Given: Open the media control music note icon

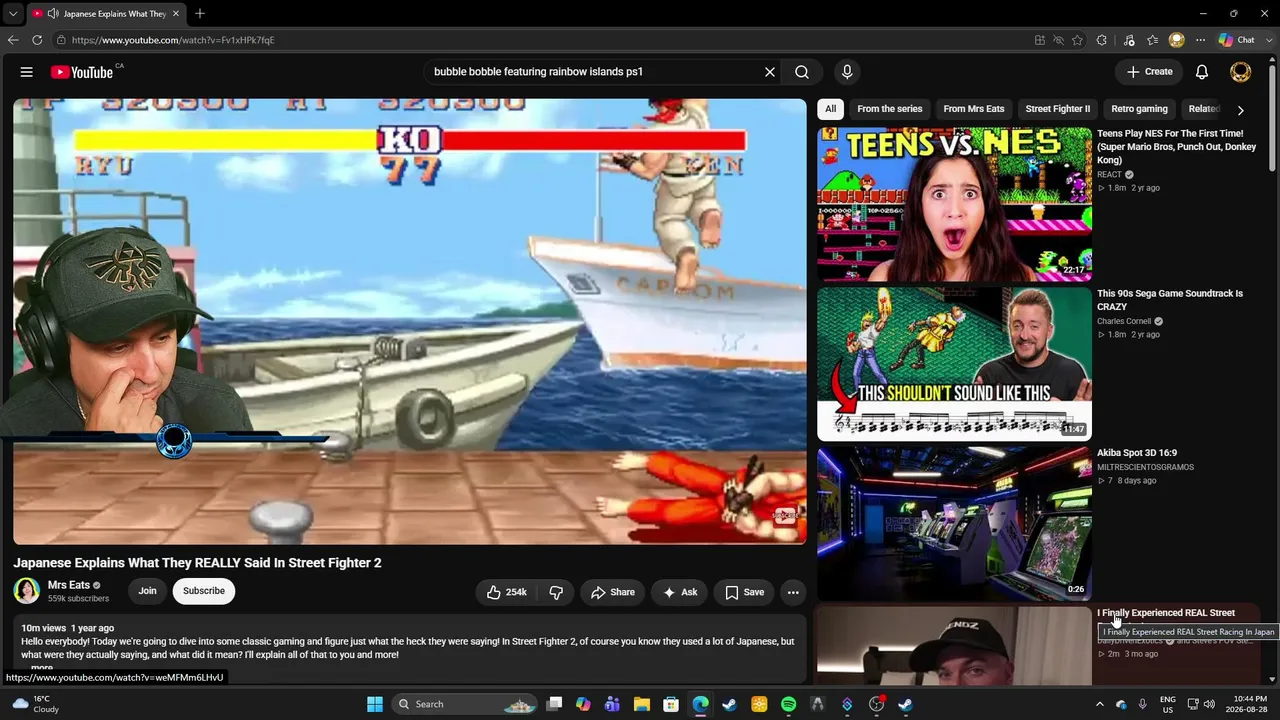Looking at the screenshot, I should click(1129, 40).
